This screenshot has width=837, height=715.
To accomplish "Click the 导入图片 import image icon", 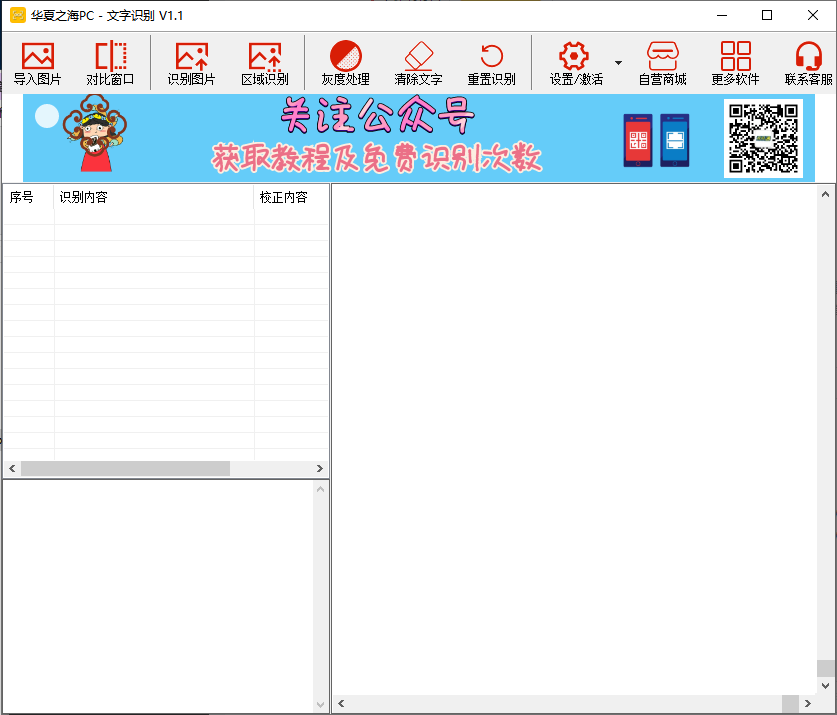I will (37, 57).
